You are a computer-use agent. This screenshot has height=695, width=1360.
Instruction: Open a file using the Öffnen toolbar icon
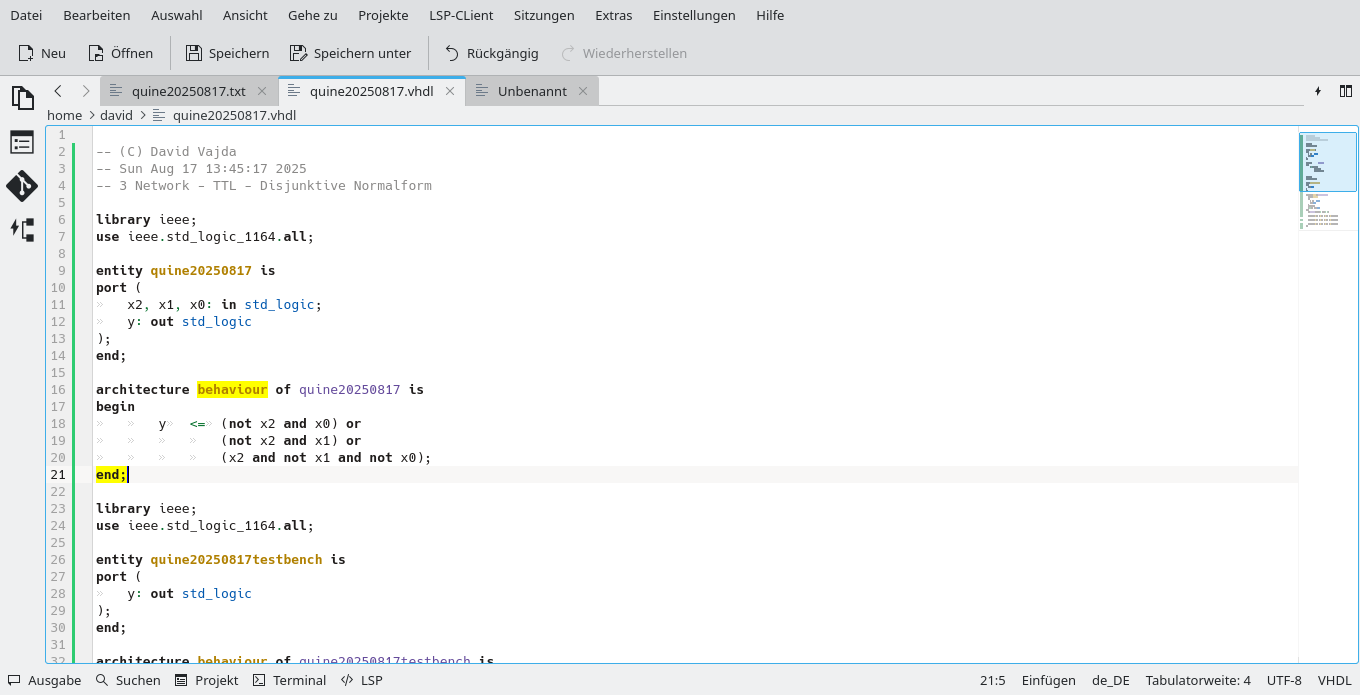pyautogui.click(x=120, y=53)
